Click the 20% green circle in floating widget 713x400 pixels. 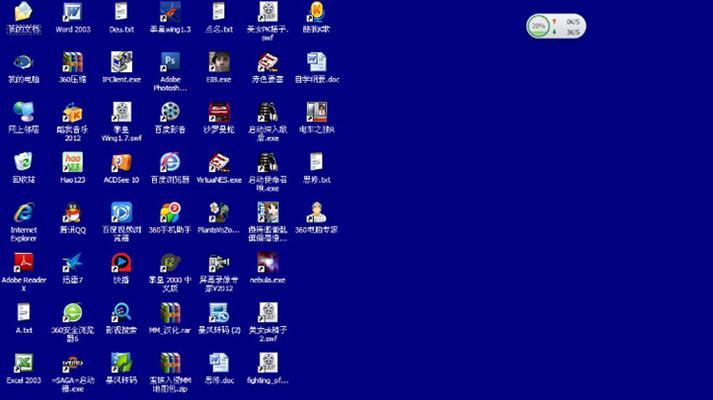point(538,26)
